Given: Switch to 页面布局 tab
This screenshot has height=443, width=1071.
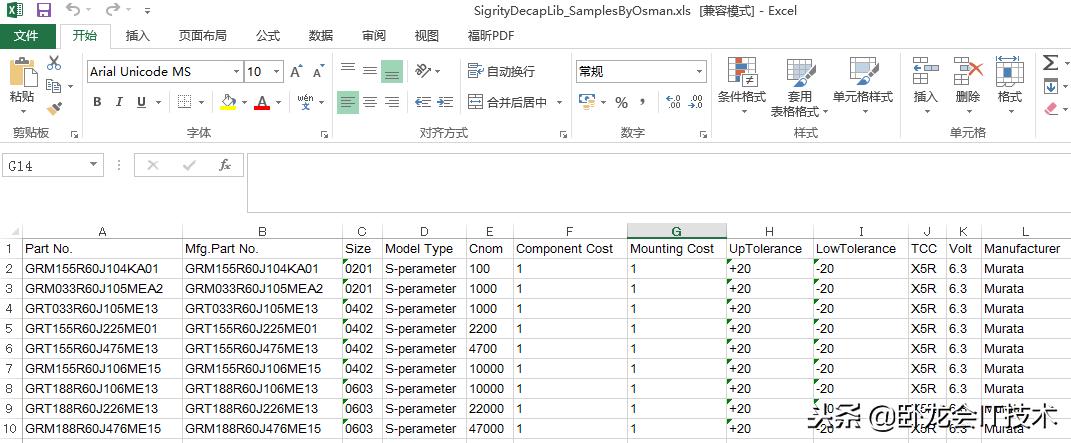Looking at the screenshot, I should click(202, 36).
